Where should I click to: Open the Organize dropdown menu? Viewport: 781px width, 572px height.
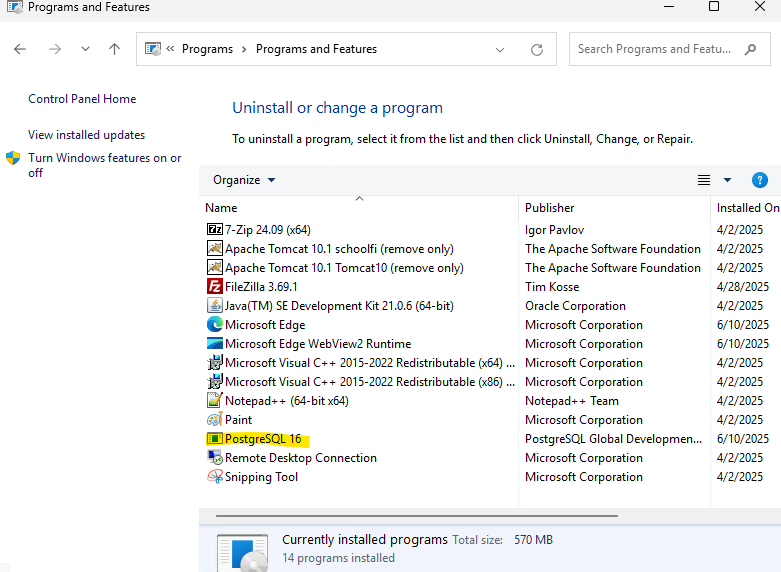tap(244, 180)
